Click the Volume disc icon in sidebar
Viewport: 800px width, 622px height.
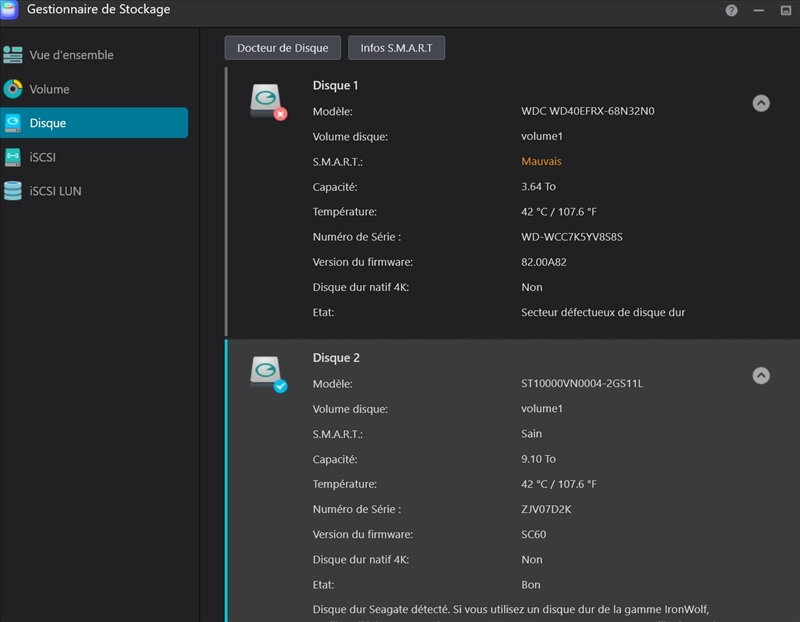tap(13, 89)
